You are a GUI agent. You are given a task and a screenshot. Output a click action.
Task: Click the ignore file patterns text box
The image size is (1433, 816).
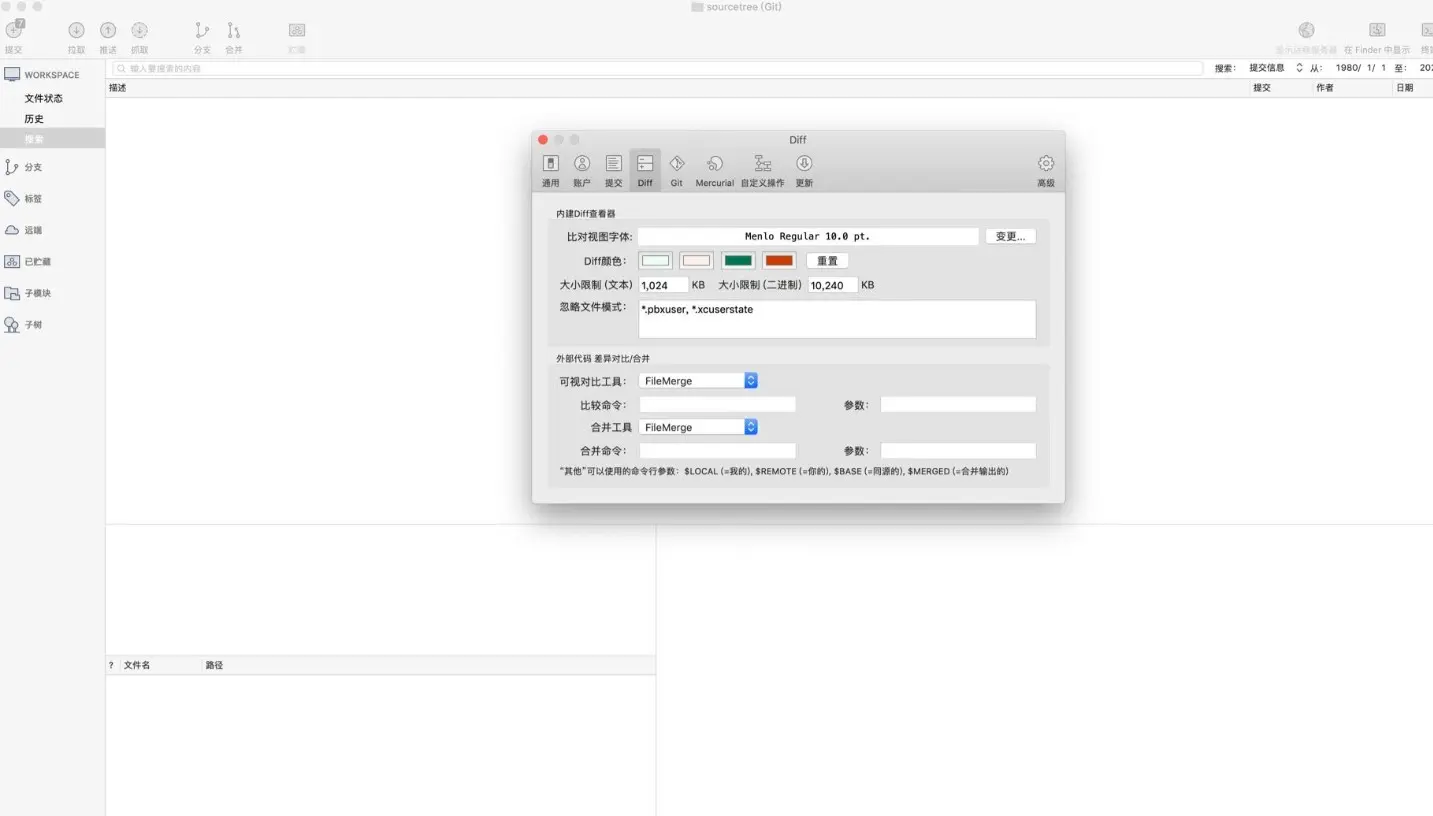pyautogui.click(x=837, y=319)
